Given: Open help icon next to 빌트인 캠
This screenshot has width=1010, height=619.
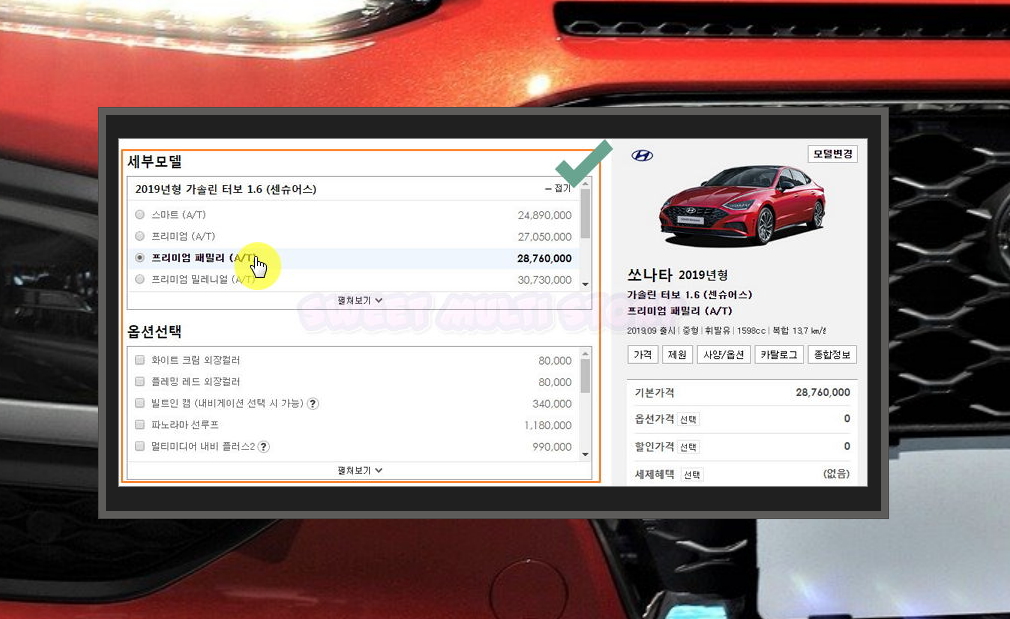Looking at the screenshot, I should pos(313,404).
